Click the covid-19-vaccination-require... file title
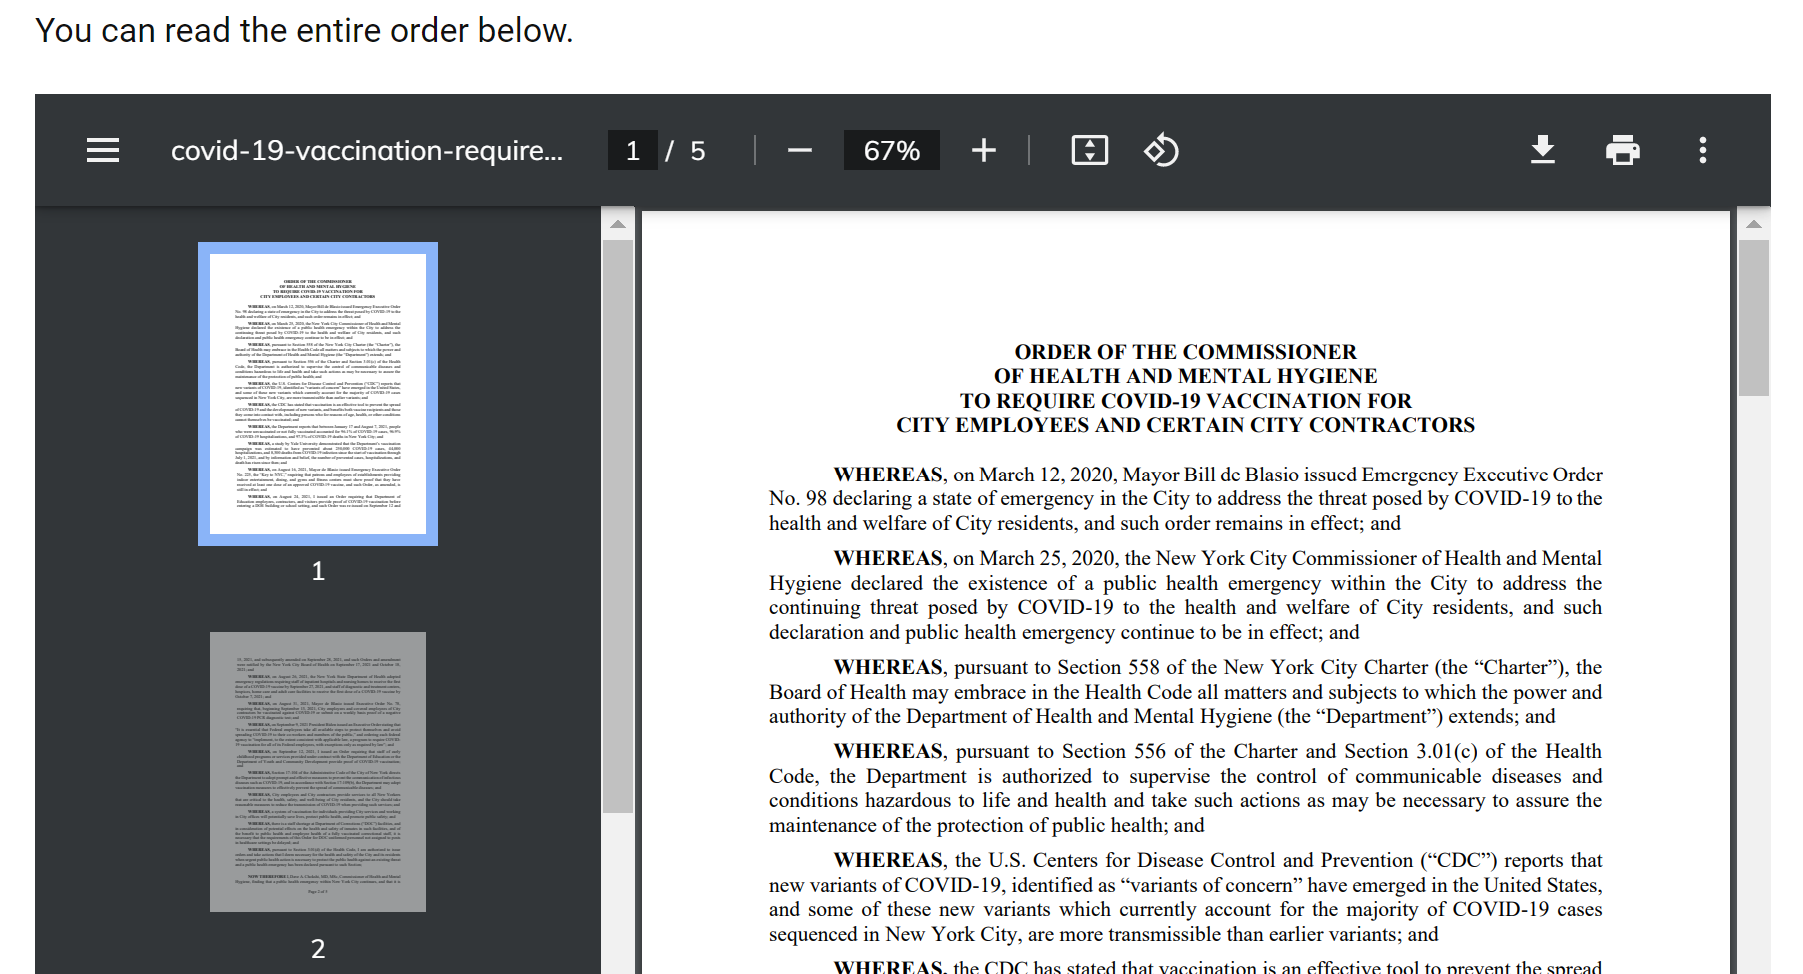Image resolution: width=1803 pixels, height=974 pixels. tap(367, 150)
